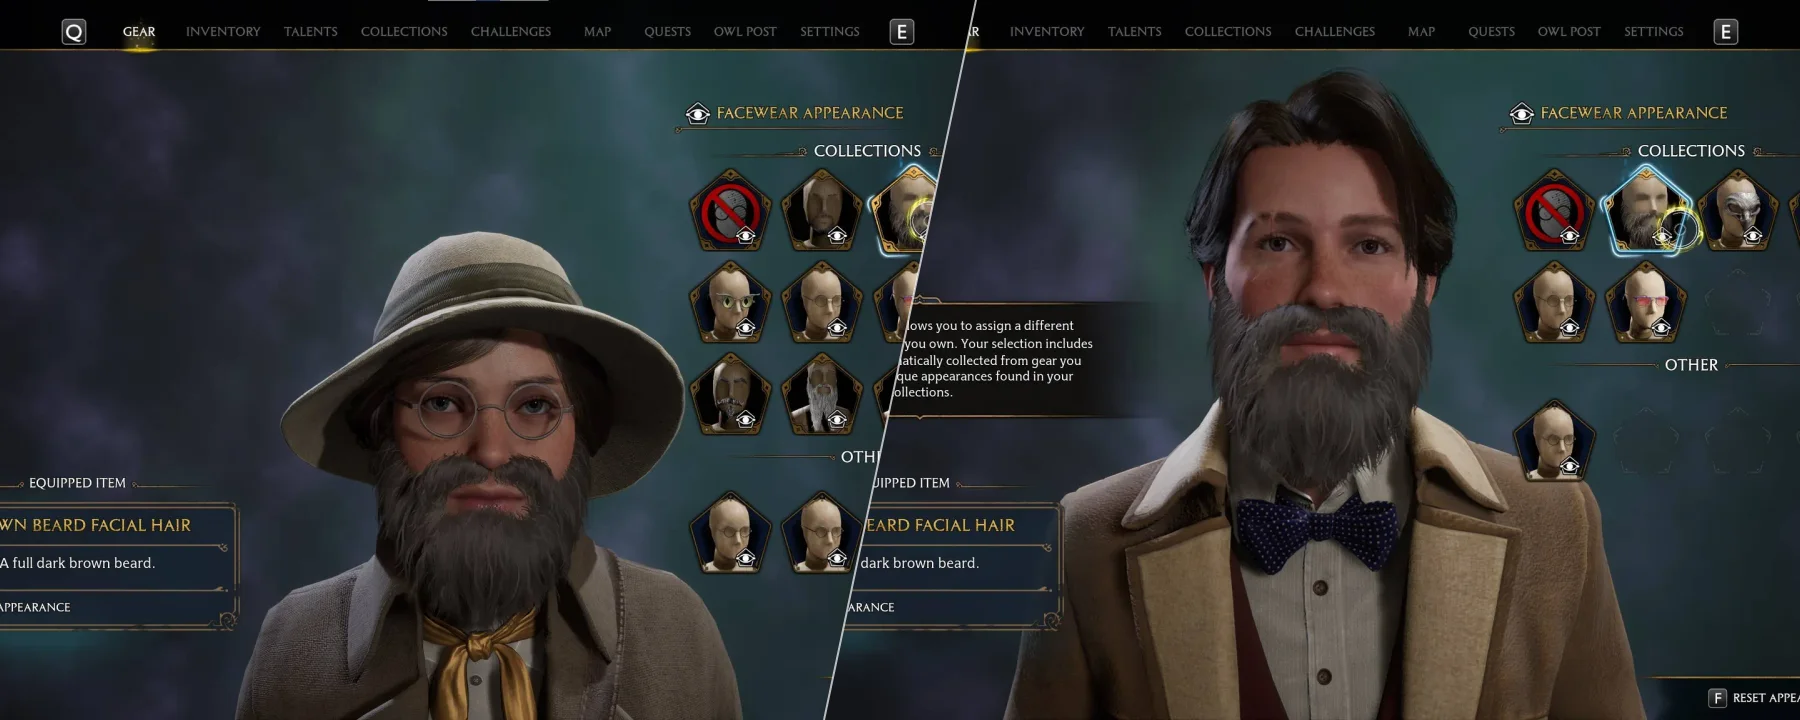Screen dimensions: 1800x720
Task: Click 'Other' section label in right panel
Action: tap(1691, 365)
